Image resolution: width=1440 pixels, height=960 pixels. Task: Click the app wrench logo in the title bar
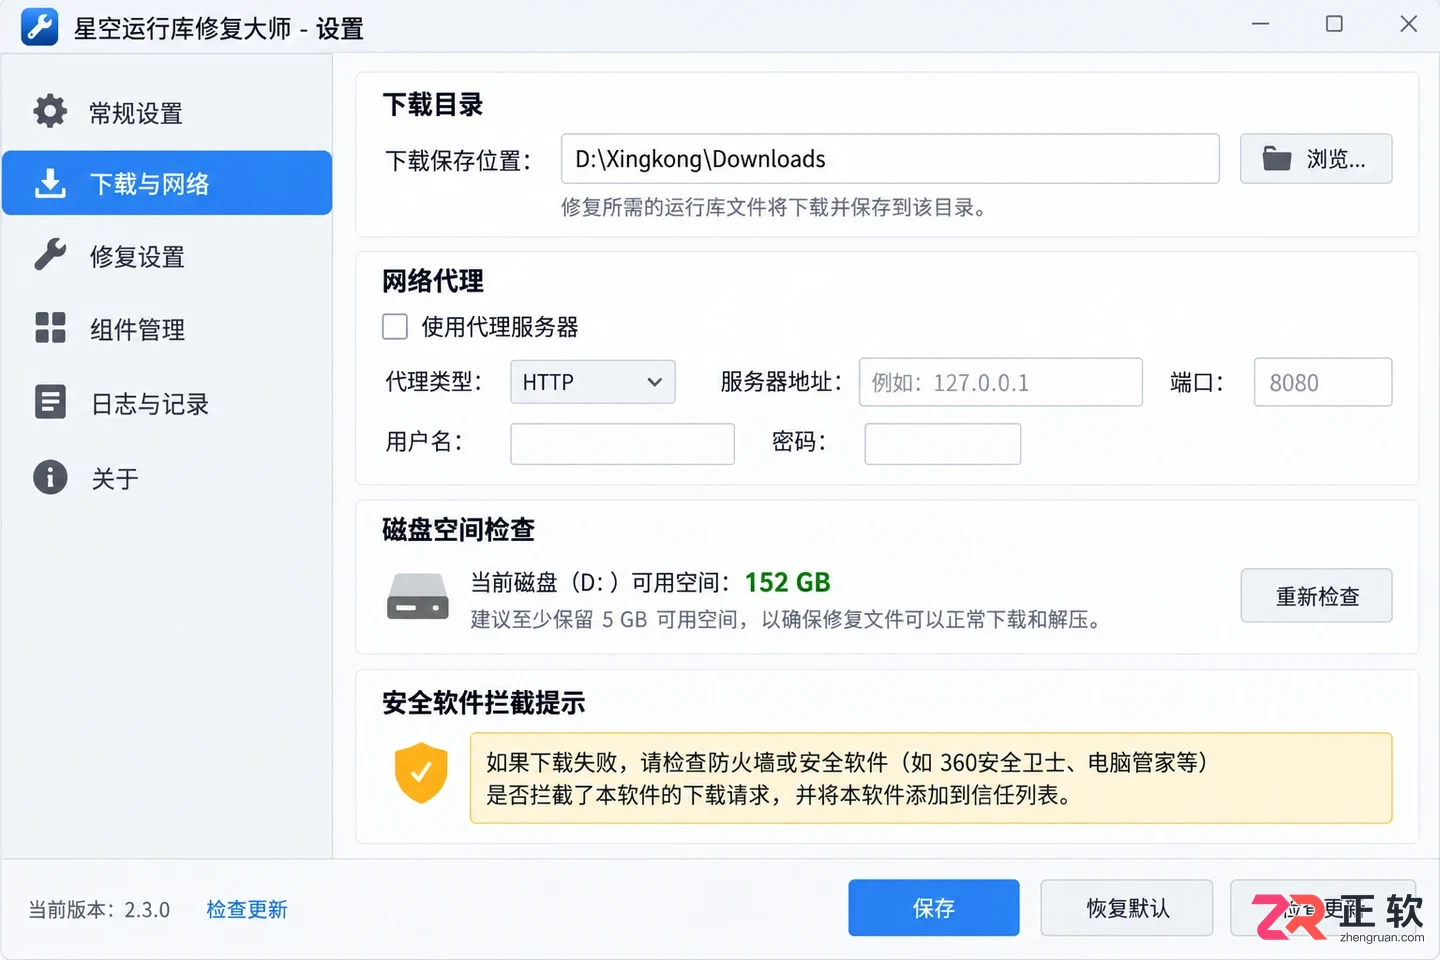point(40,27)
